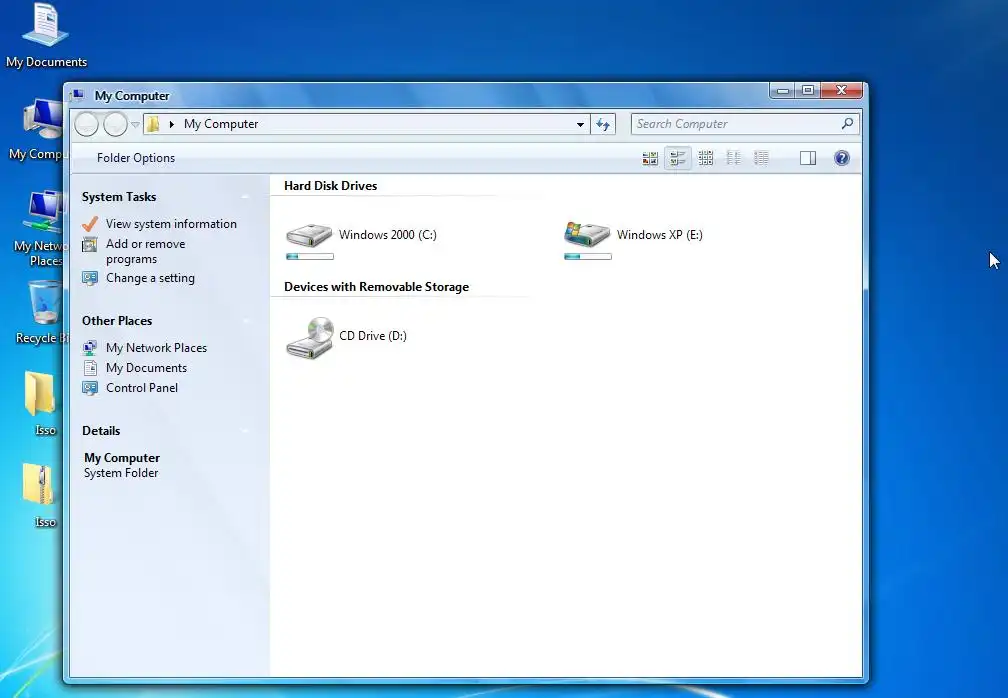Click the breadcrumb arrow before My Computer
Viewport: 1008px width, 698px height.
pos(171,124)
